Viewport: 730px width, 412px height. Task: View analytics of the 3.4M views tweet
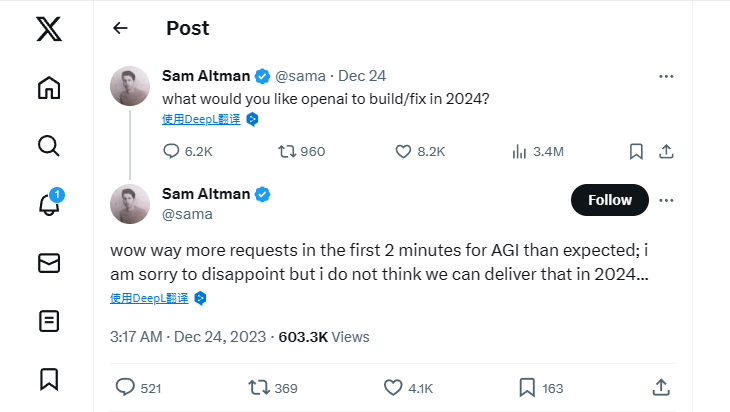[x=519, y=152]
